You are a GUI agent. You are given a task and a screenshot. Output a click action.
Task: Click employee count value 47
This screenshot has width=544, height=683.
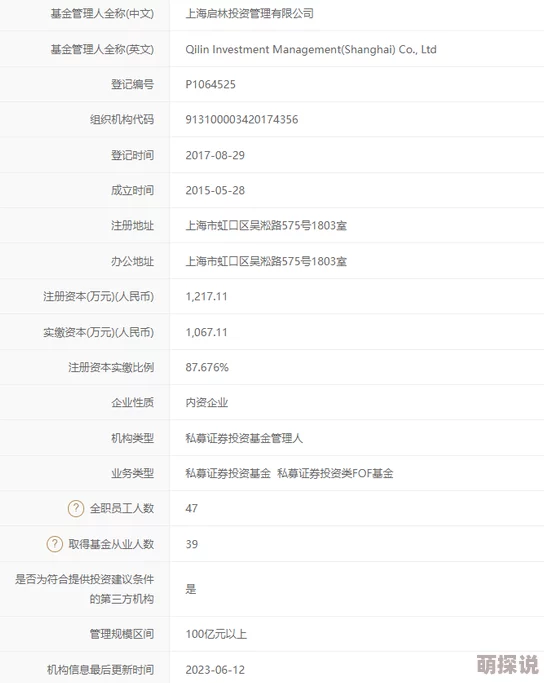[192, 509]
